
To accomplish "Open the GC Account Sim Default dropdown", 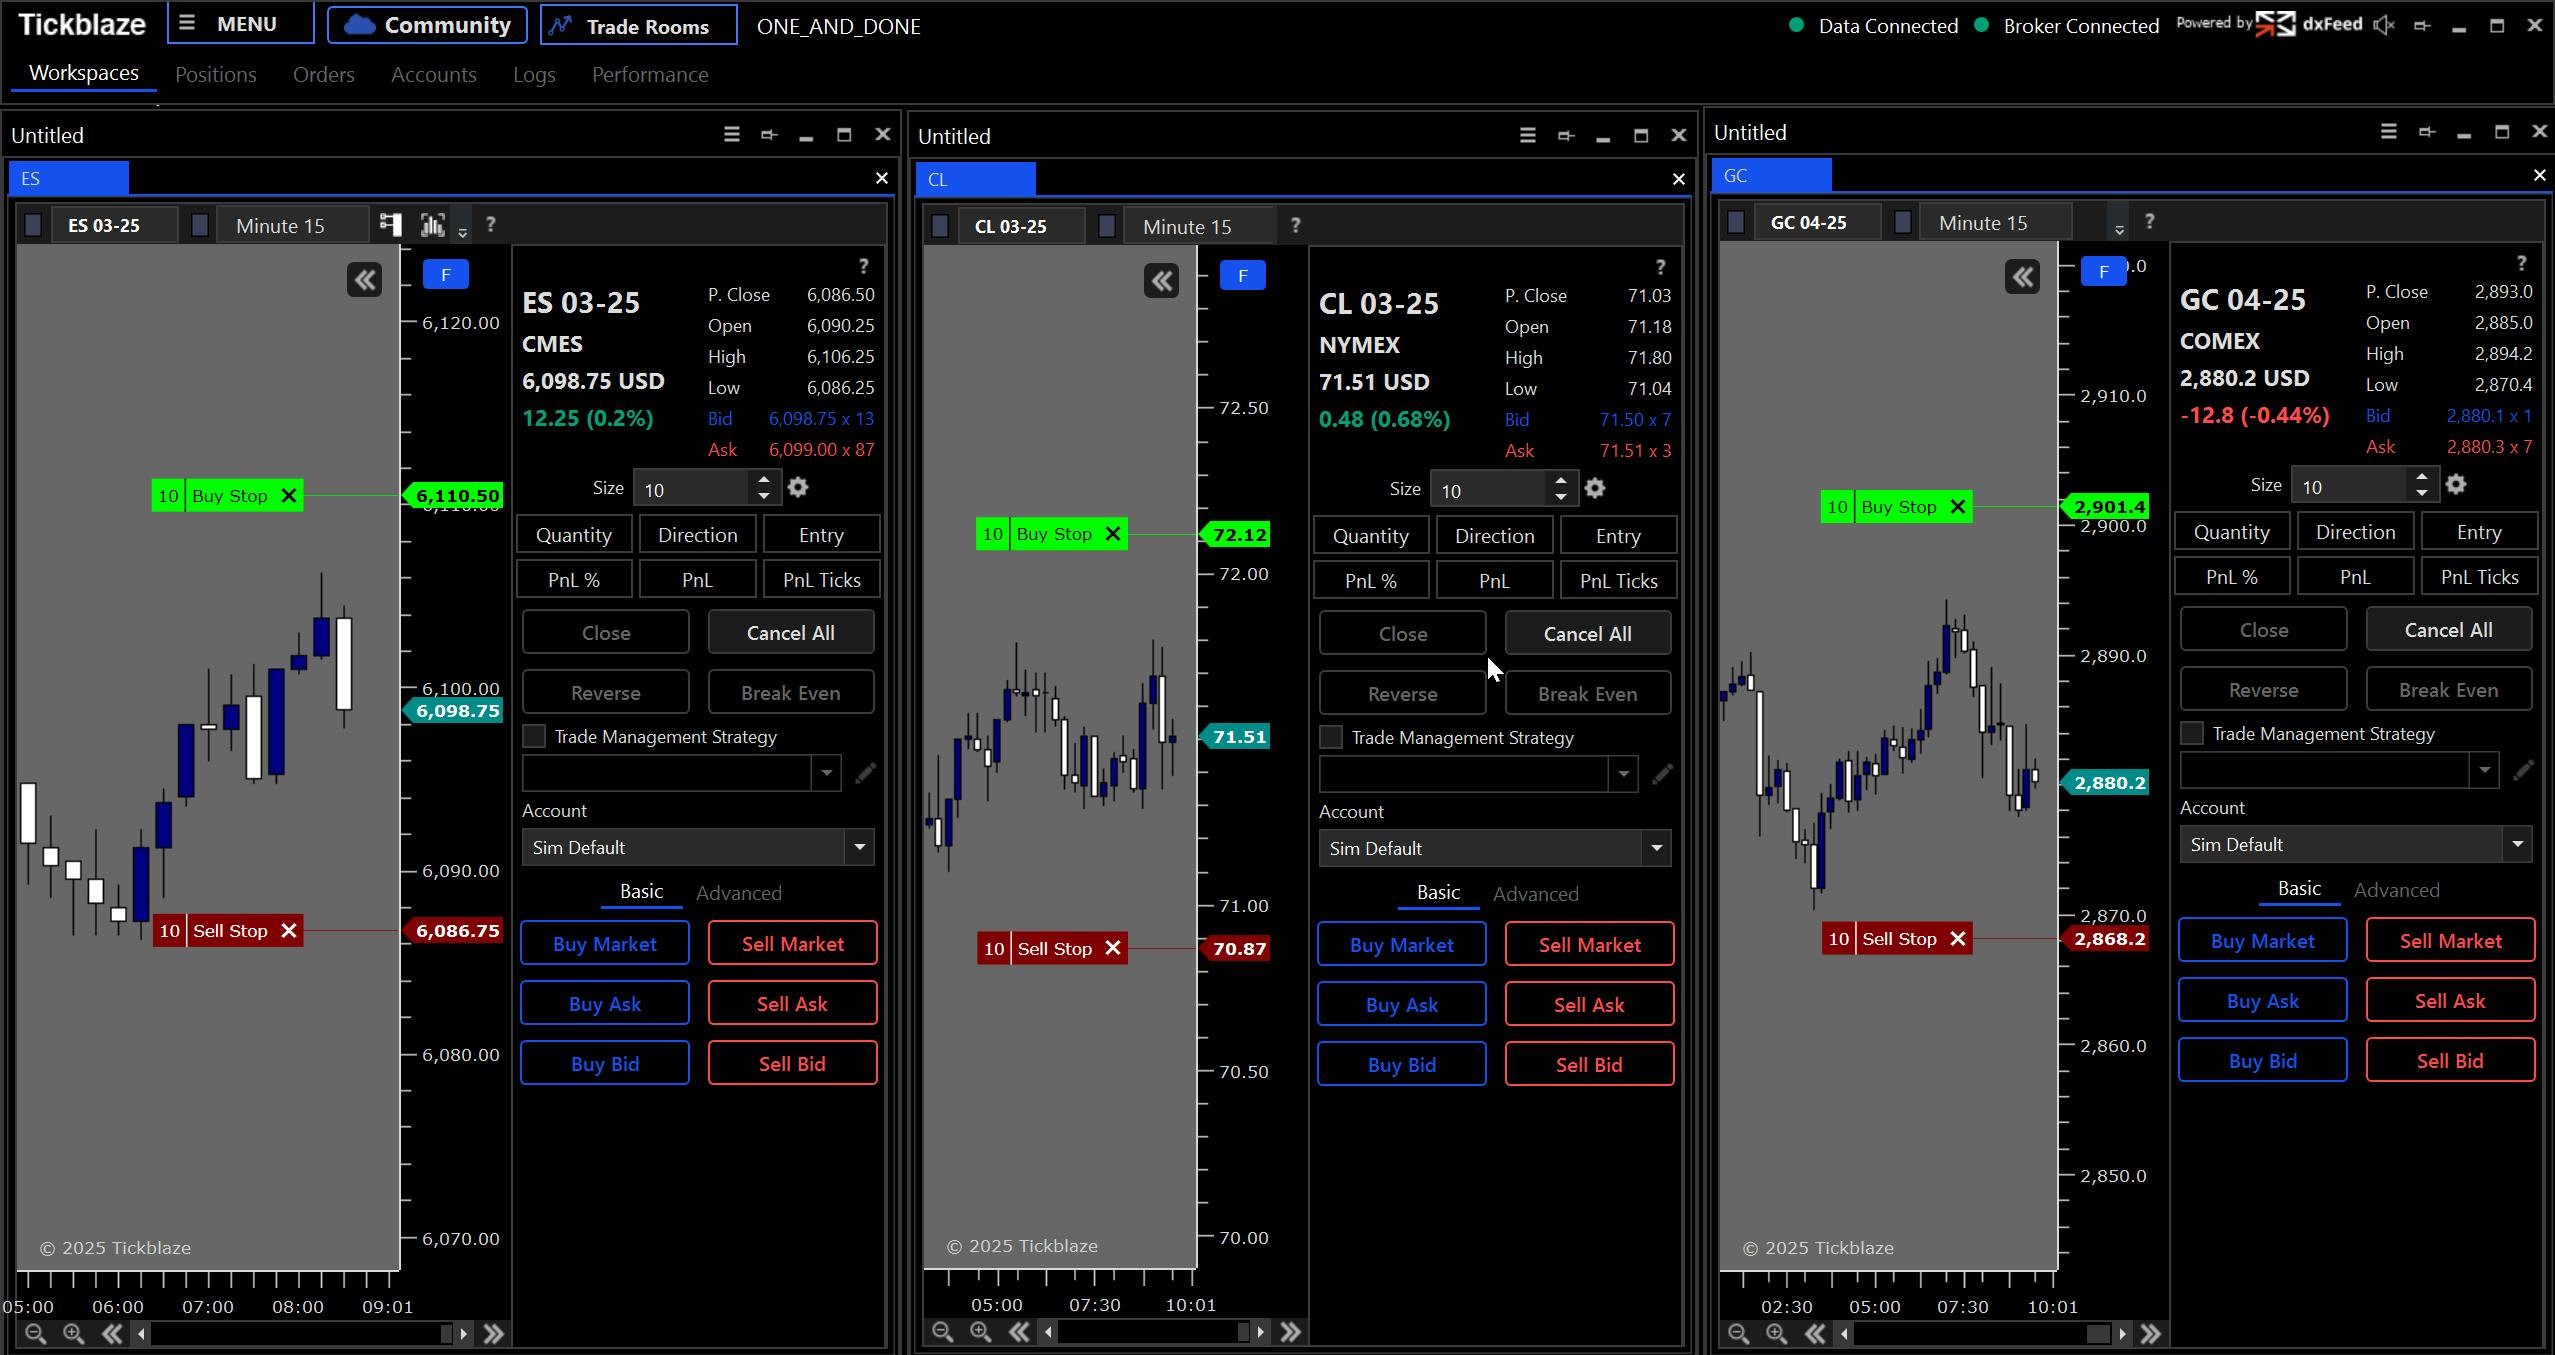I will [2356, 844].
